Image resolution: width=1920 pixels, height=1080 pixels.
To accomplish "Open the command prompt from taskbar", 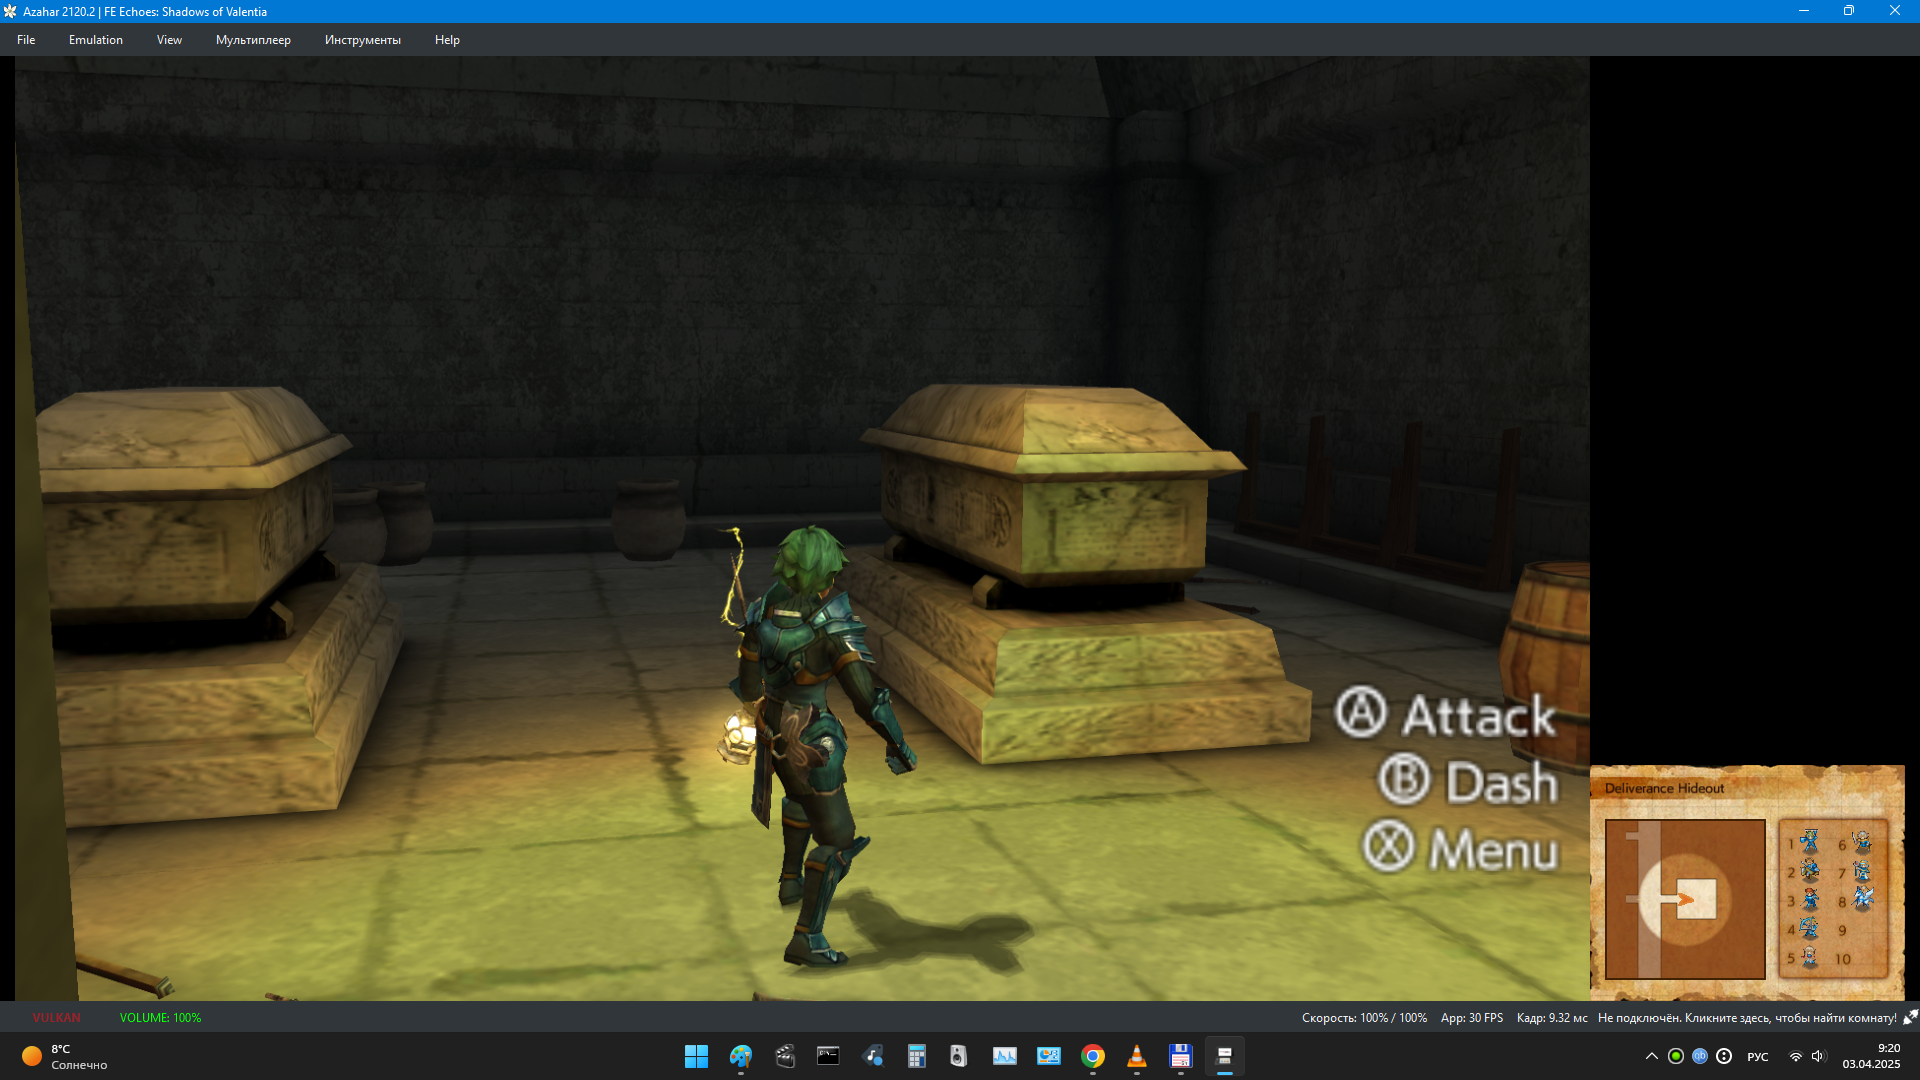I will (828, 1056).
